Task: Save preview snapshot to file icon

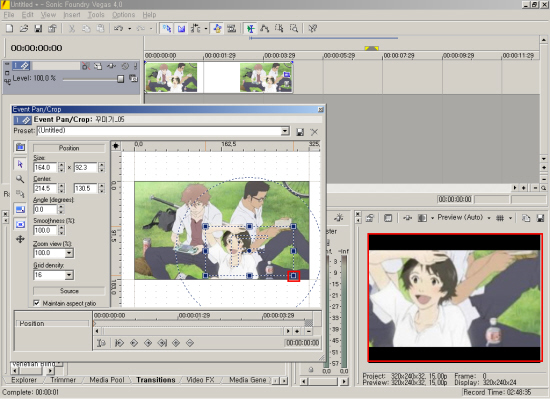Action: [x=541, y=218]
